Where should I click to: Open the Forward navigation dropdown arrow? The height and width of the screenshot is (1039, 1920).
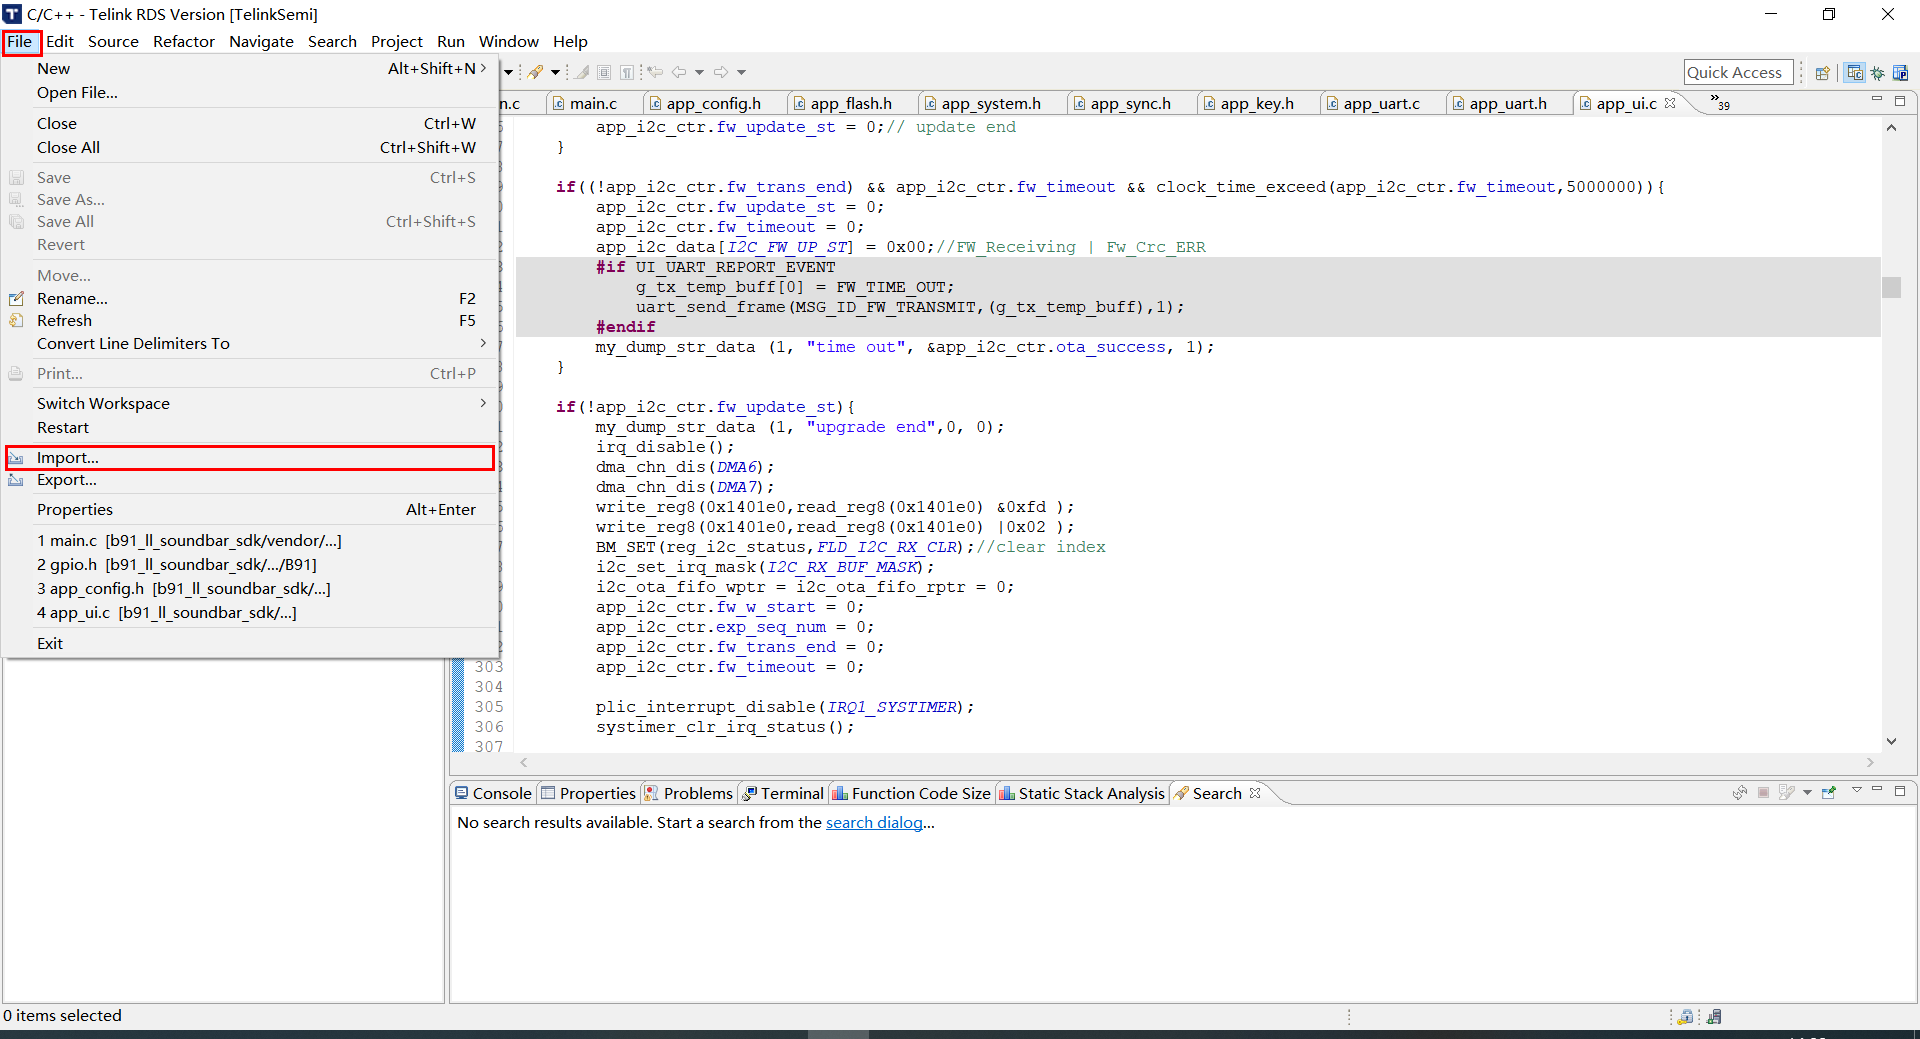742,72
